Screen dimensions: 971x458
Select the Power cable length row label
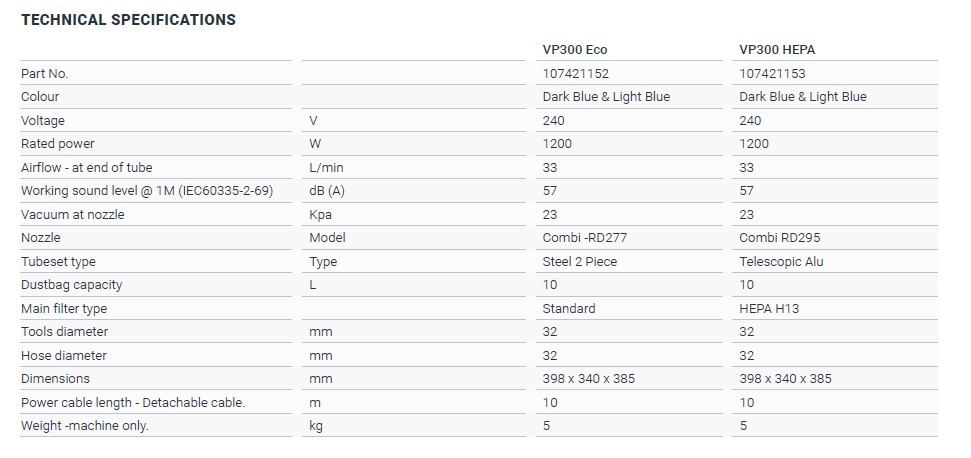tap(133, 403)
